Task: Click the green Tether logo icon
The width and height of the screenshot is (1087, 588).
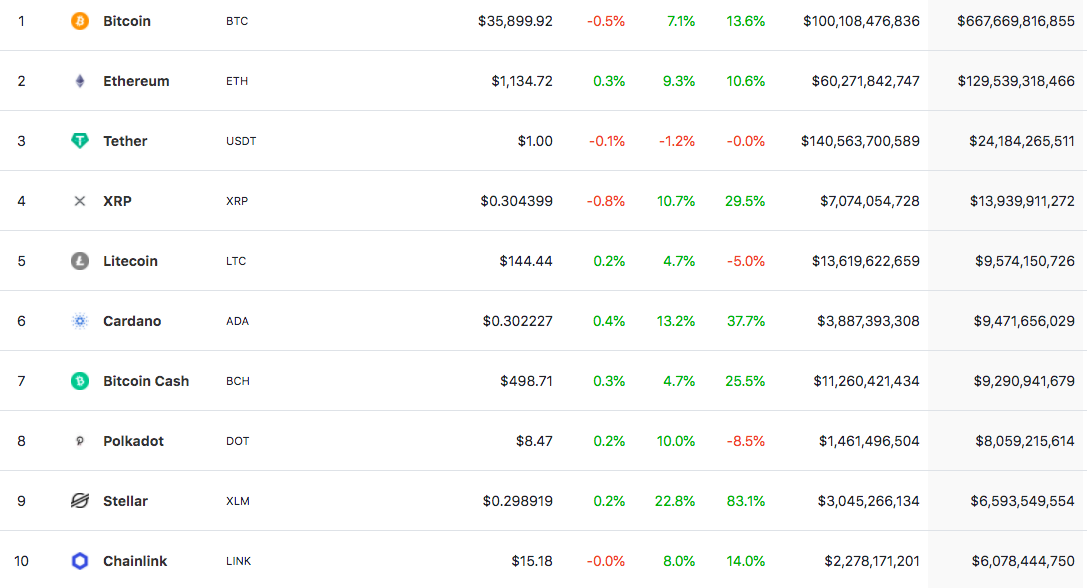Action: click(80, 141)
